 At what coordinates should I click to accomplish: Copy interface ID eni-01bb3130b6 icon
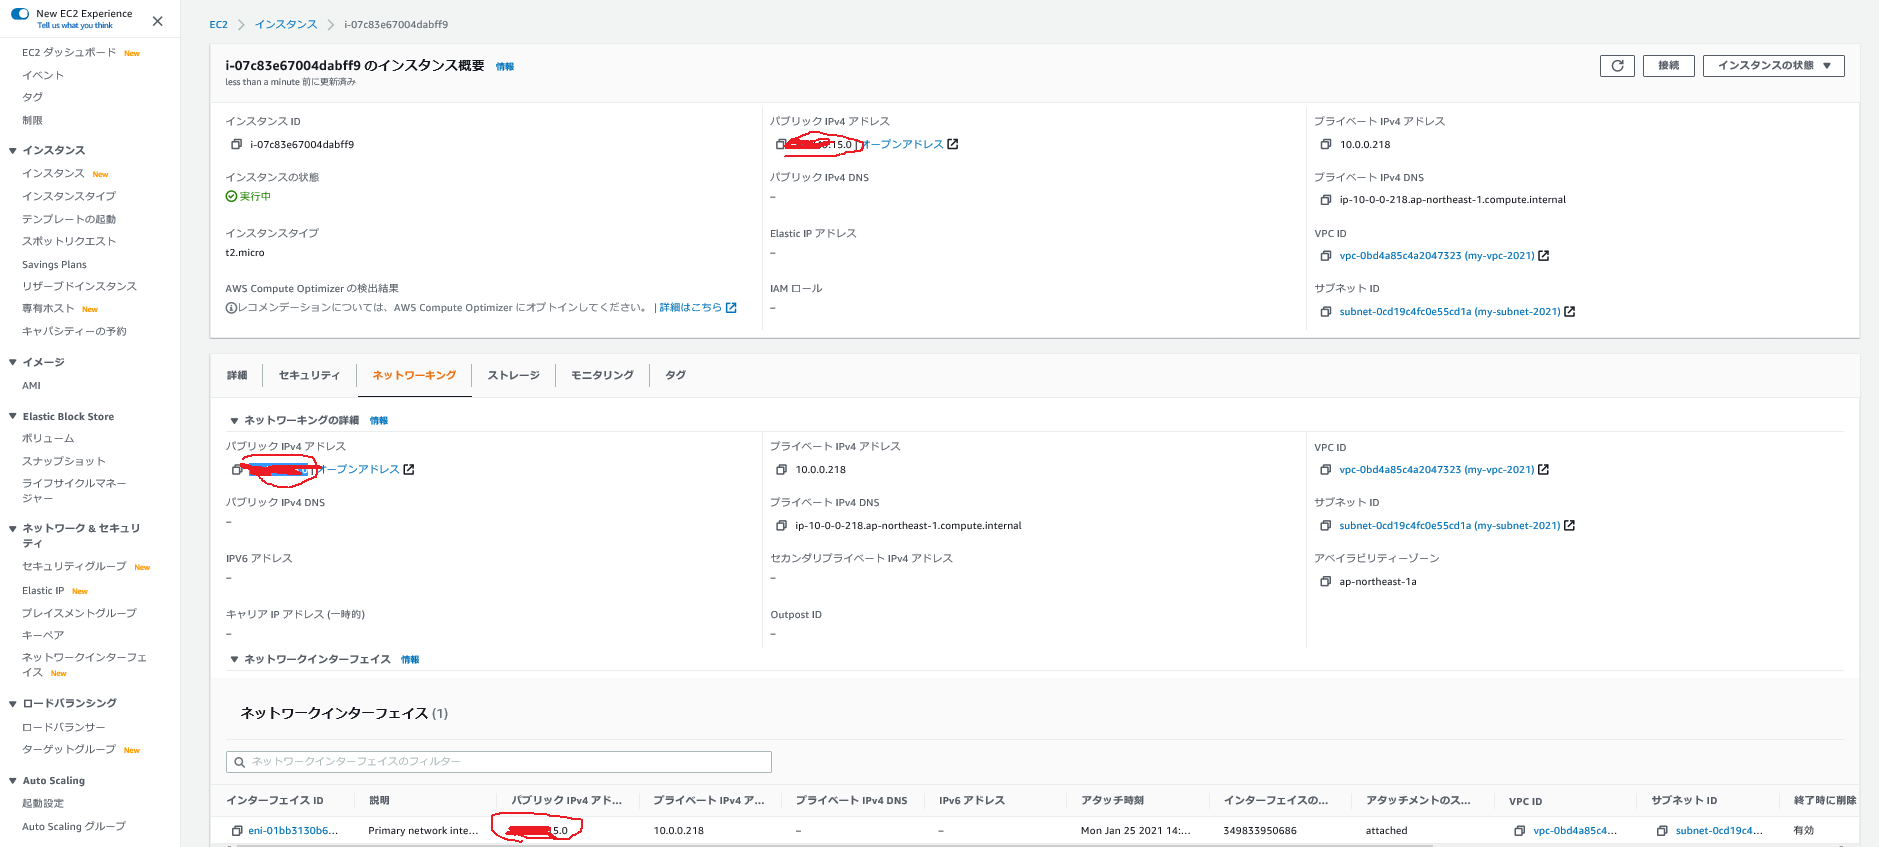tap(237, 831)
